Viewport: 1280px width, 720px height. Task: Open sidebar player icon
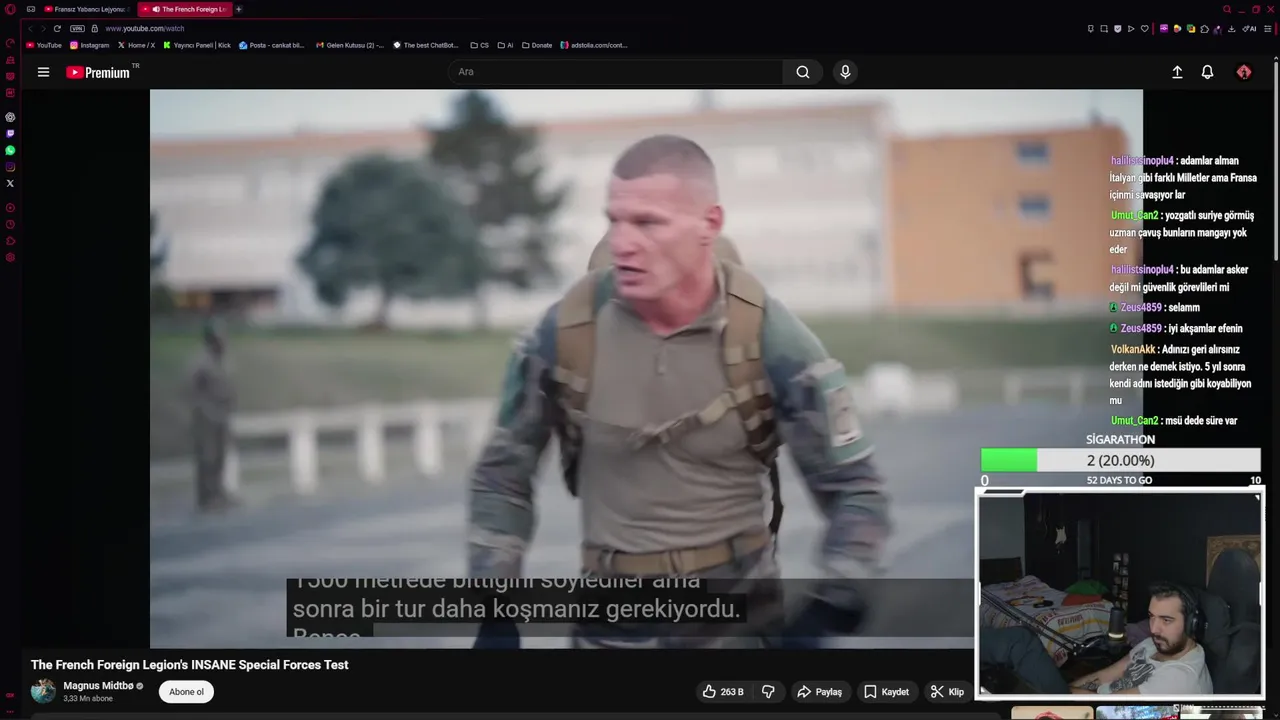point(10,207)
